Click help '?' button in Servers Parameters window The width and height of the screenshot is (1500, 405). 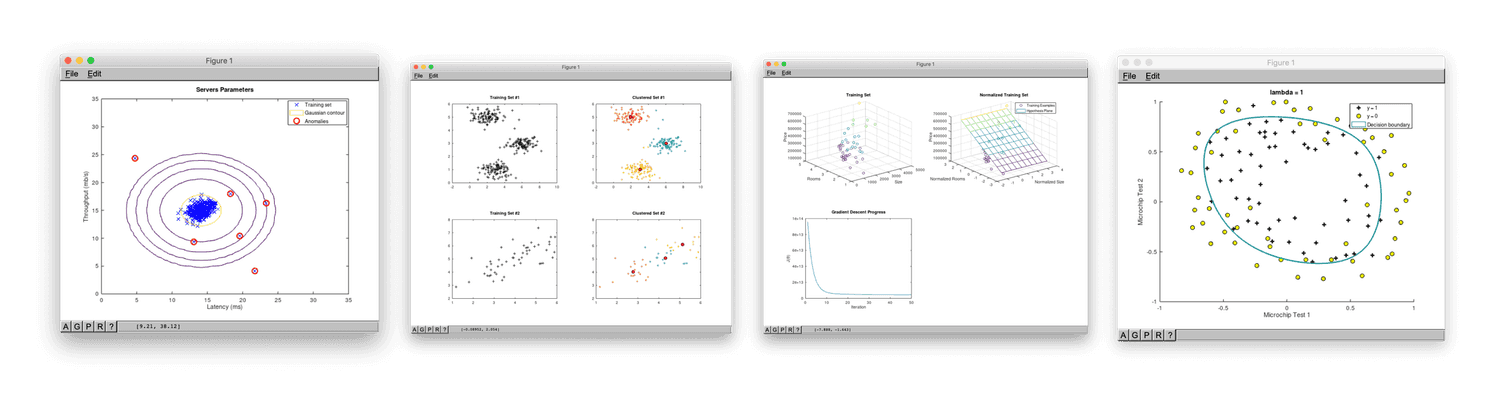(x=111, y=326)
